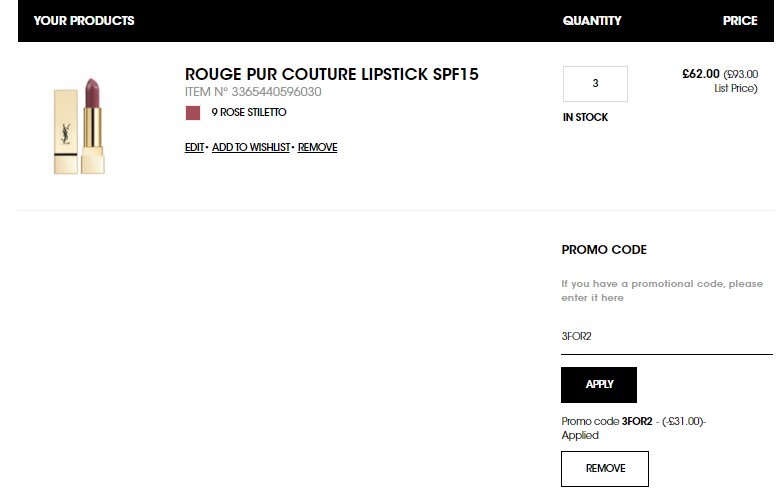Click the promo code applied confirmation message
784x494 pixels.
pos(634,428)
